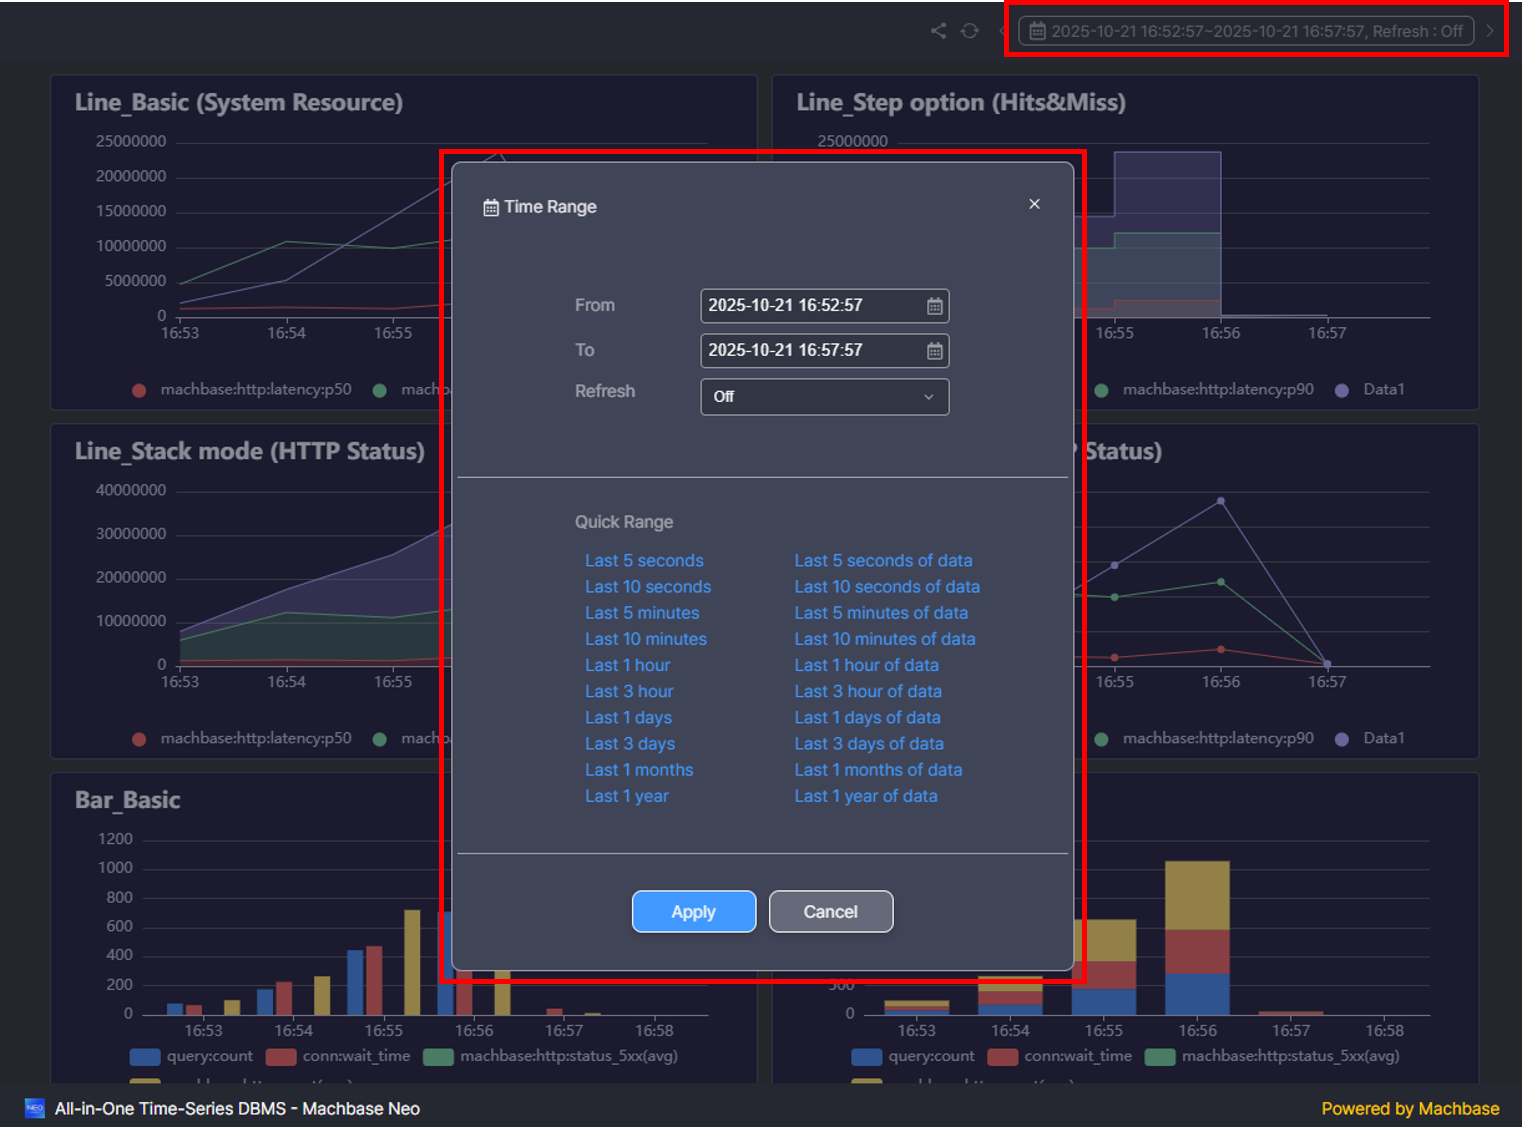Click the share dashboard icon
Viewport: 1522px width, 1127px height.
click(x=938, y=31)
